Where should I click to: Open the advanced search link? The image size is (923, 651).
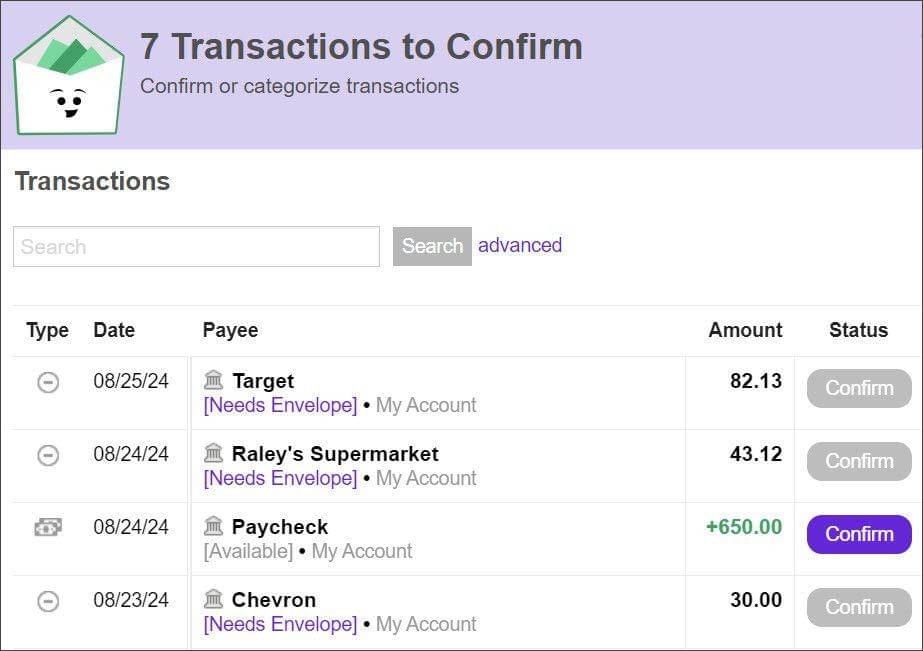point(520,245)
